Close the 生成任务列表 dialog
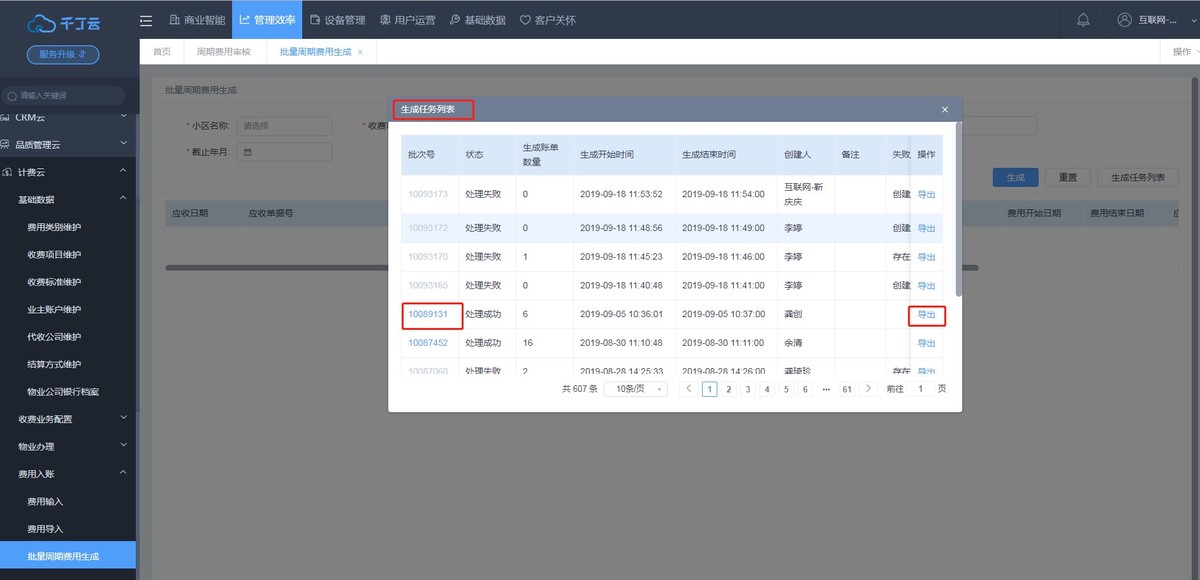This screenshot has width=1200, height=580. pyautogui.click(x=945, y=109)
